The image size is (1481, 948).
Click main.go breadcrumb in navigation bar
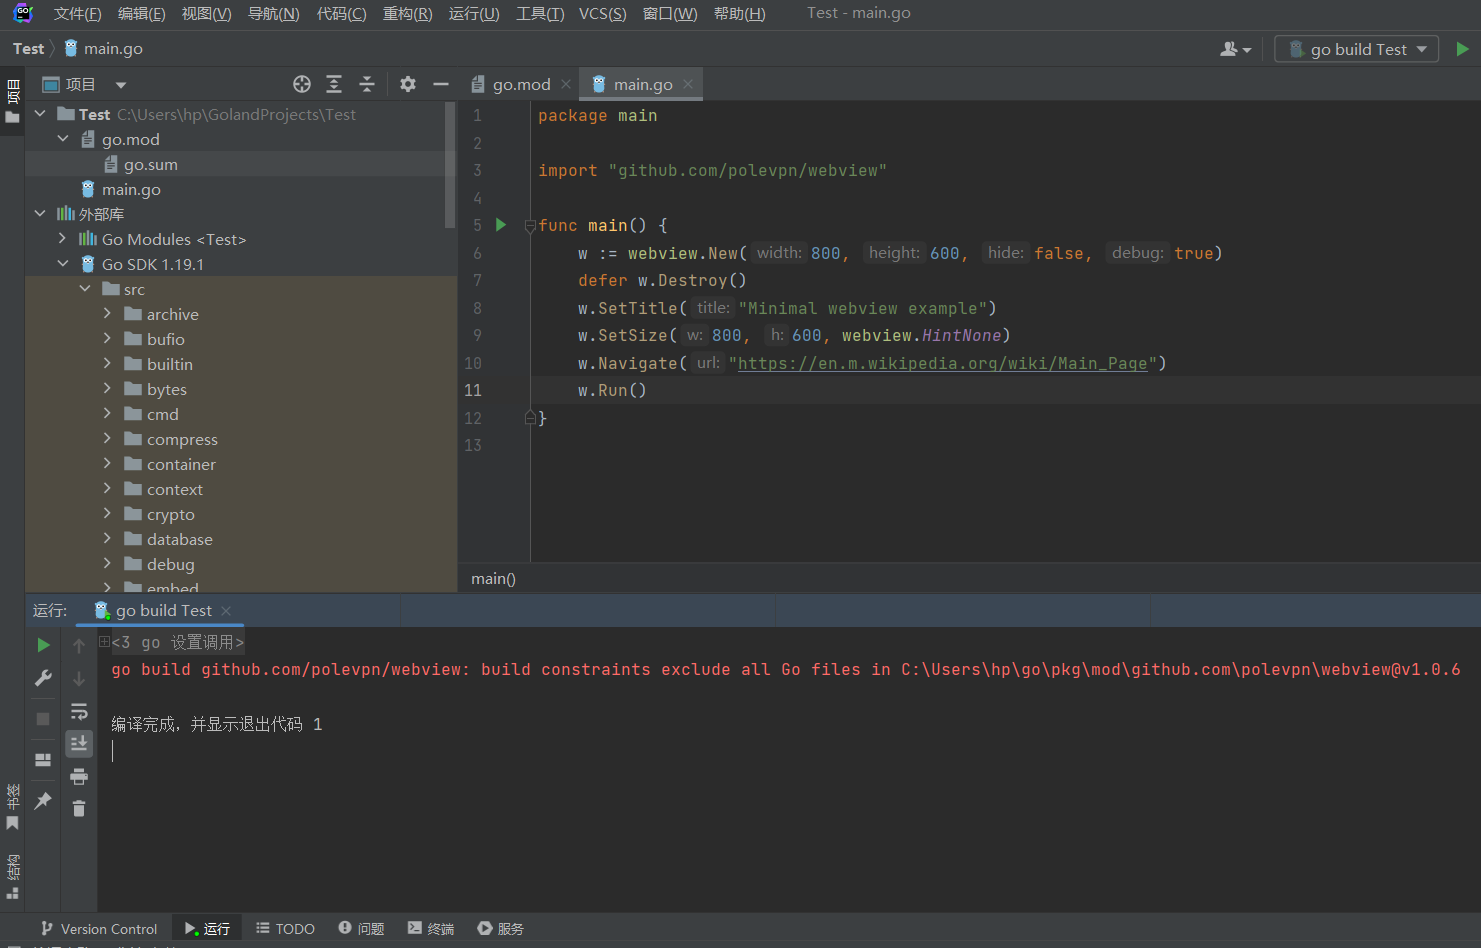pyautogui.click(x=103, y=48)
